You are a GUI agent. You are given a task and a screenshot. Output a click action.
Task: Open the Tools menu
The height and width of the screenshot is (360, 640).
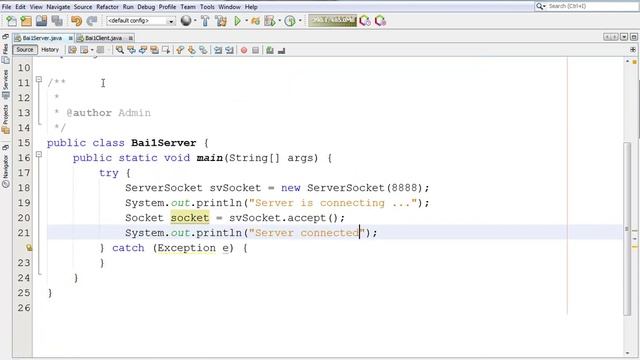(207, 7)
